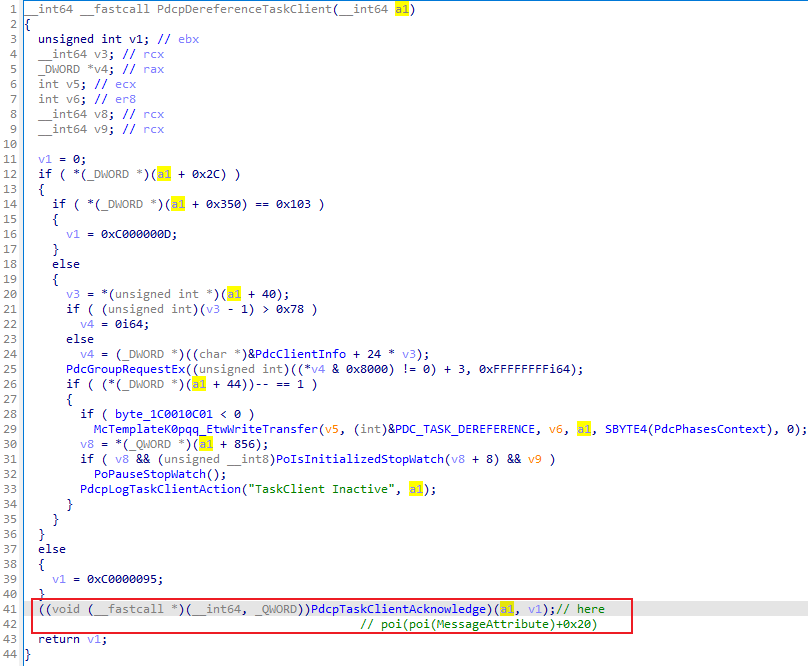Click the byte_1C0010C01 variable
808x666 pixels.
(163, 414)
